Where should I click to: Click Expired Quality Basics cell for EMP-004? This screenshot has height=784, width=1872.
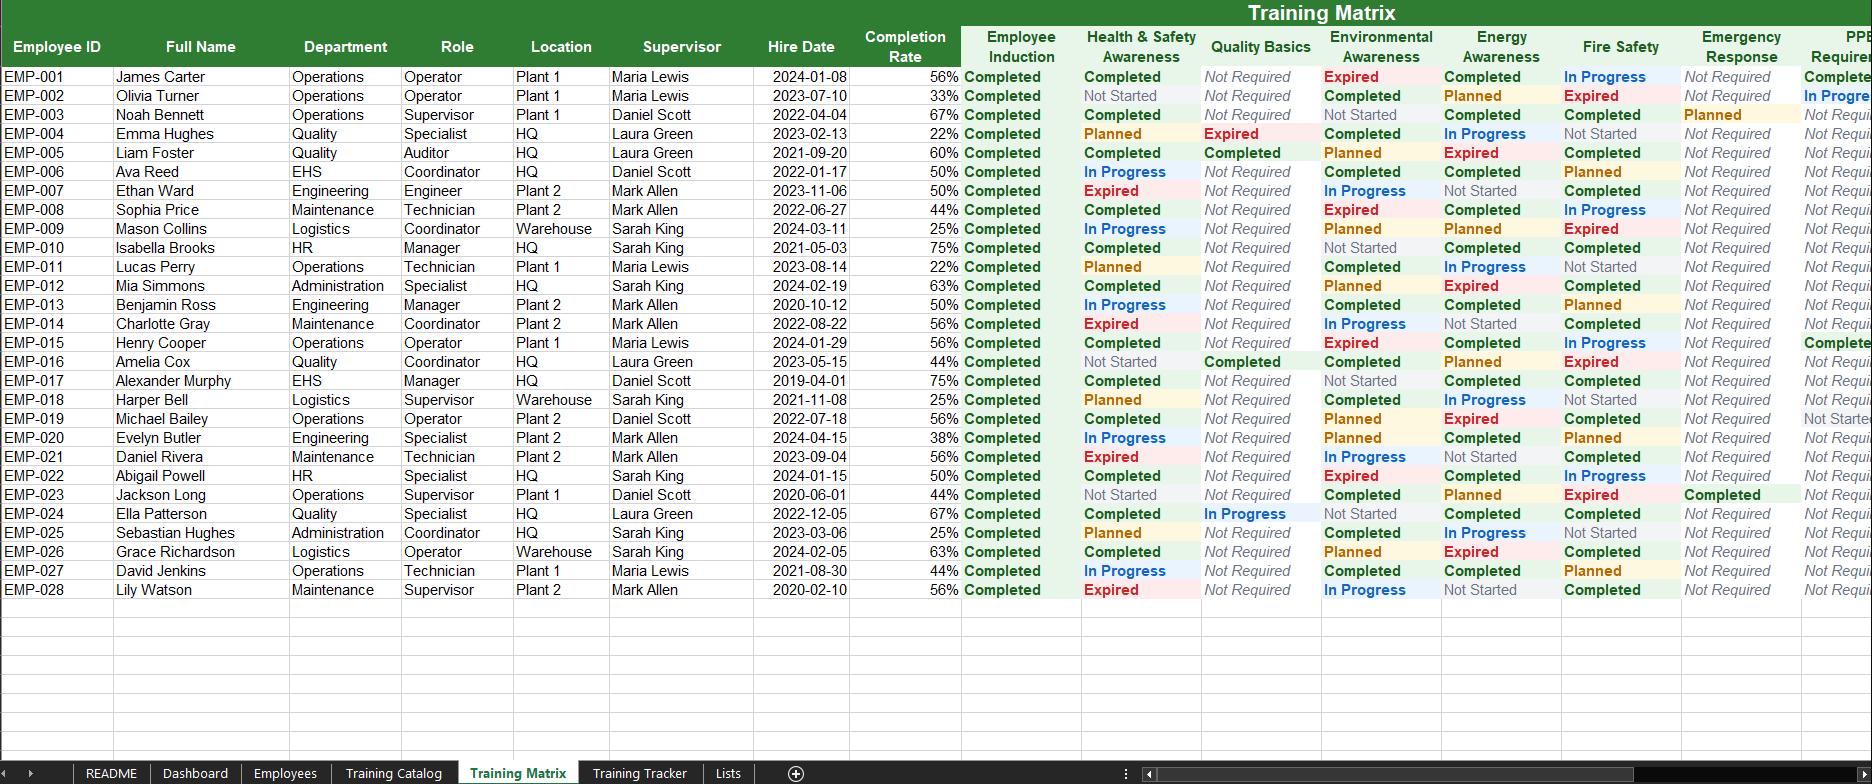click(x=1261, y=134)
